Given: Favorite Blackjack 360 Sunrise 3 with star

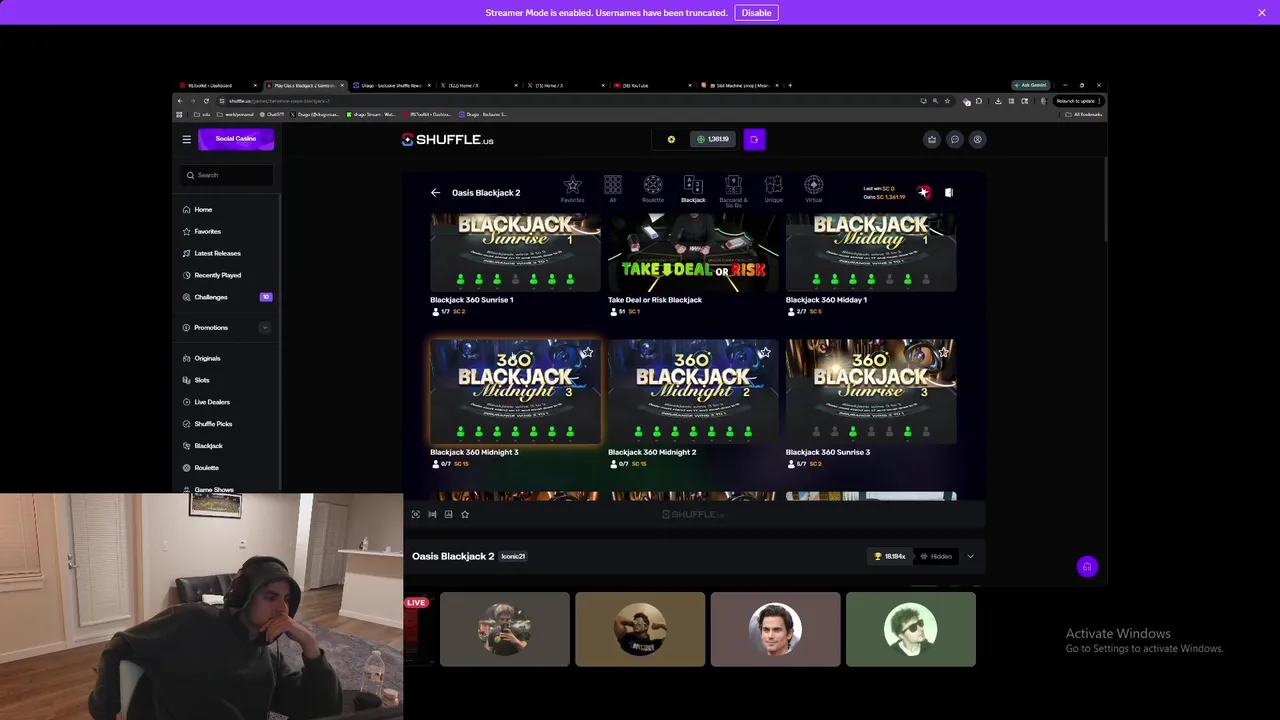Looking at the screenshot, I should (943, 352).
